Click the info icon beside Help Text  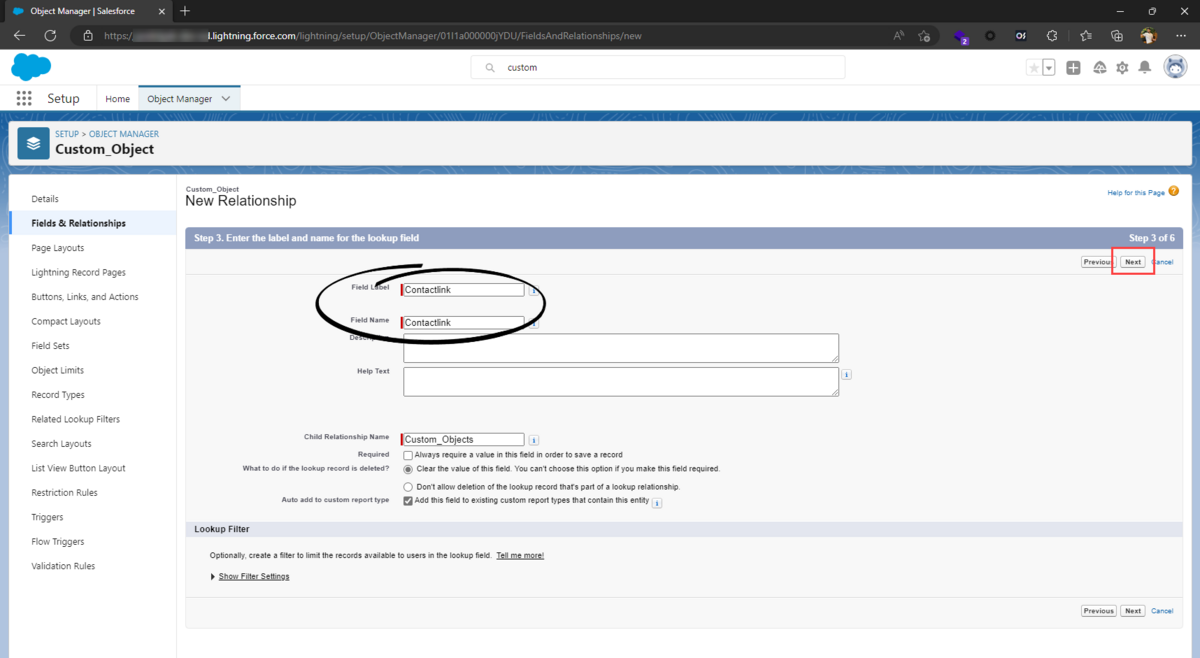coord(847,375)
